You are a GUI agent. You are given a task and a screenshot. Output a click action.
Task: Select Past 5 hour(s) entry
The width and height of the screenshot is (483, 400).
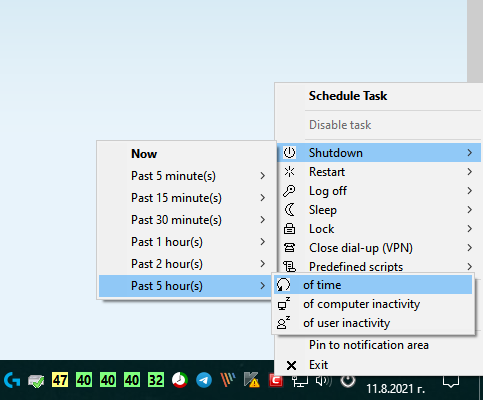coord(185,286)
